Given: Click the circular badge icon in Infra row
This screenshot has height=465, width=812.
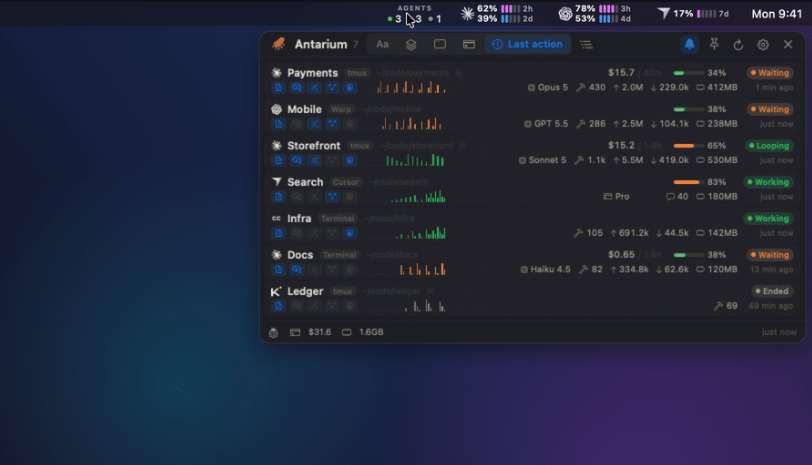Looking at the screenshot, I should [350, 233].
